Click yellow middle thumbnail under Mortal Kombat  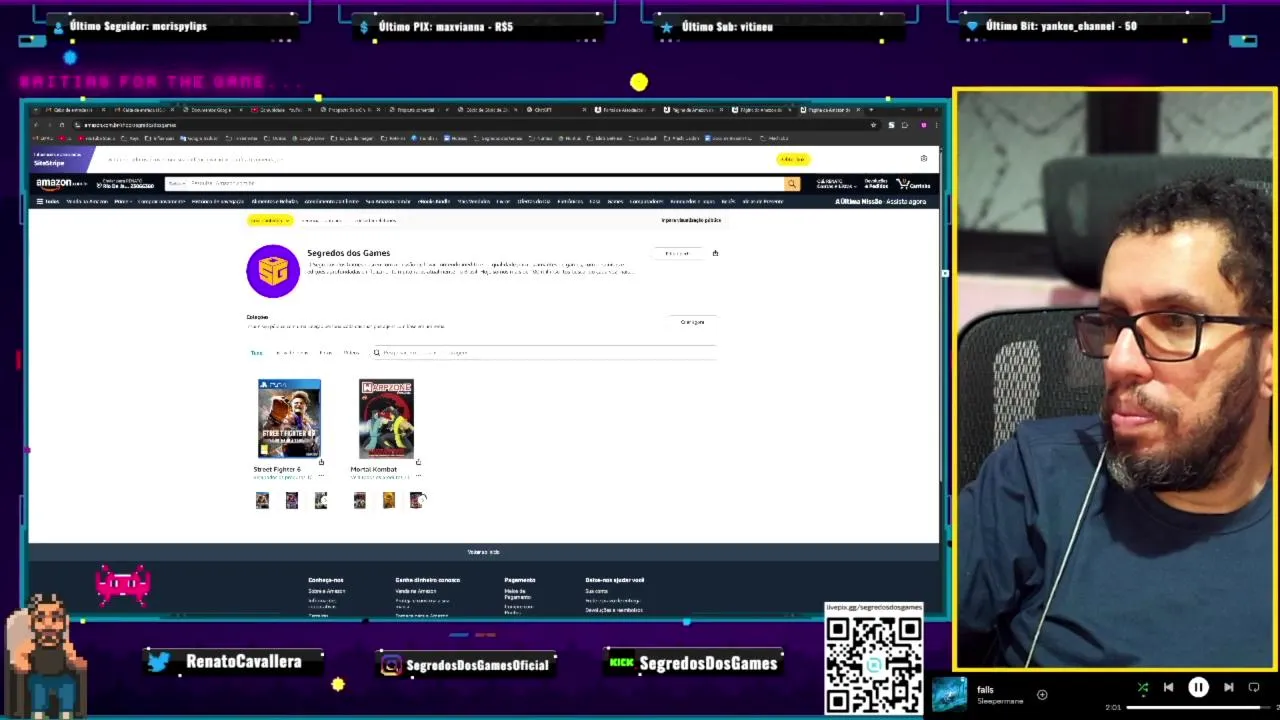[x=389, y=500]
